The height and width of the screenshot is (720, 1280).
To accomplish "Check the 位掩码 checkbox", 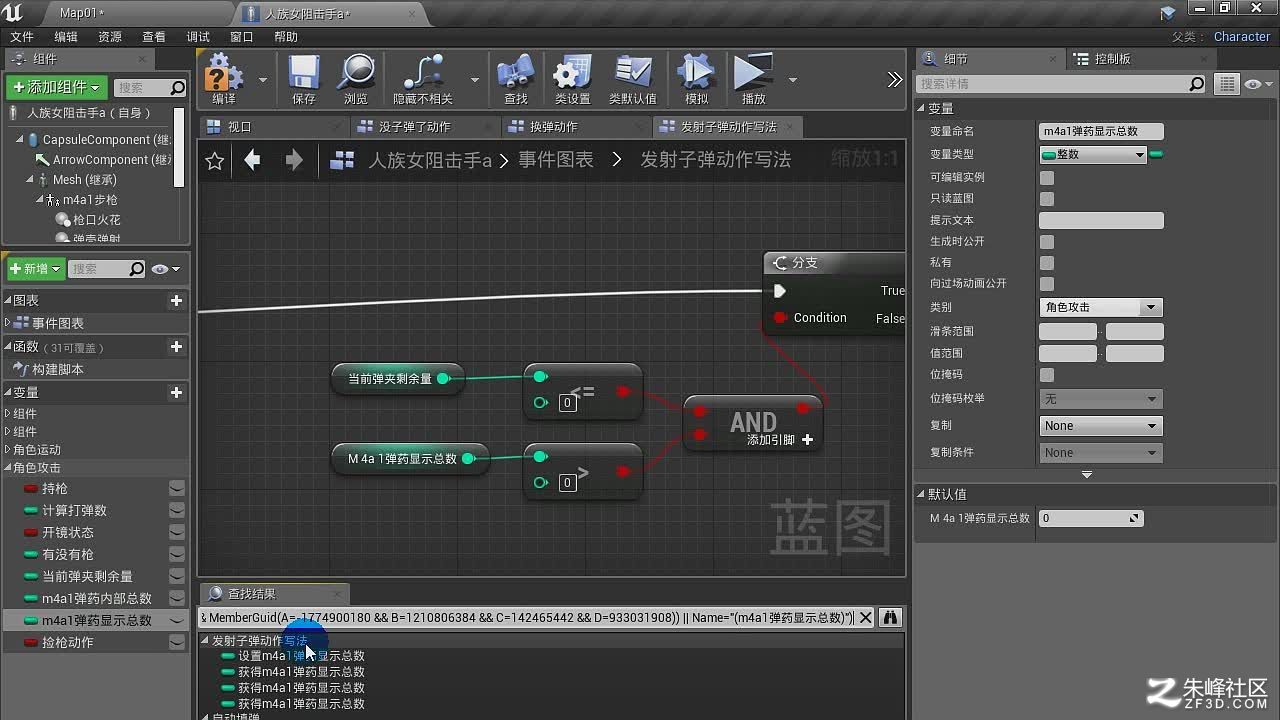I will 1047,374.
